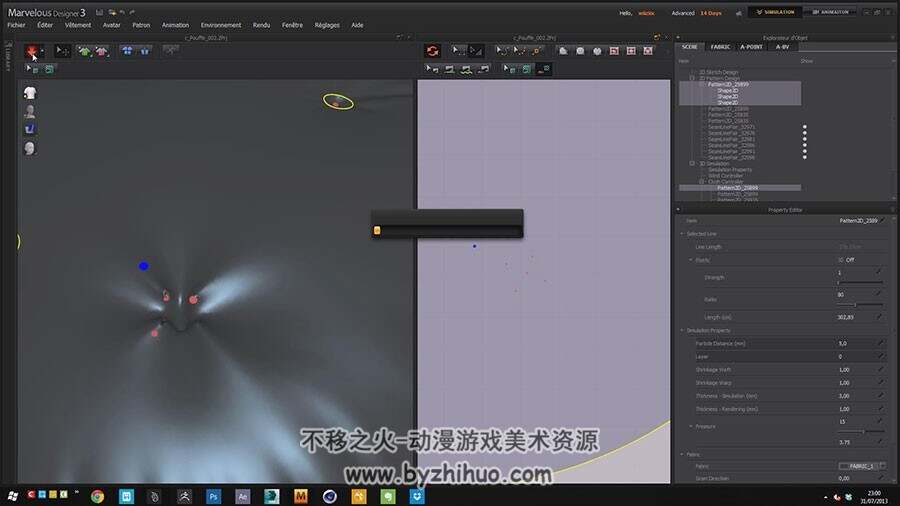Toggle the first white visibility dot in Scene
The height and width of the screenshot is (506, 900).
805,127
